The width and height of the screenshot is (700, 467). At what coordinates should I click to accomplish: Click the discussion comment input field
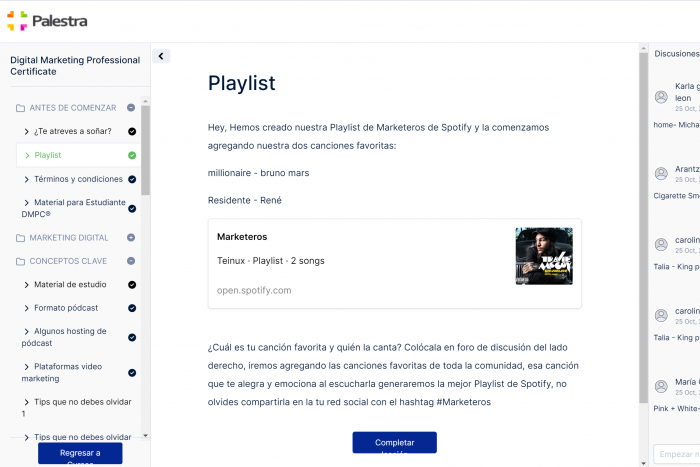pos(677,454)
